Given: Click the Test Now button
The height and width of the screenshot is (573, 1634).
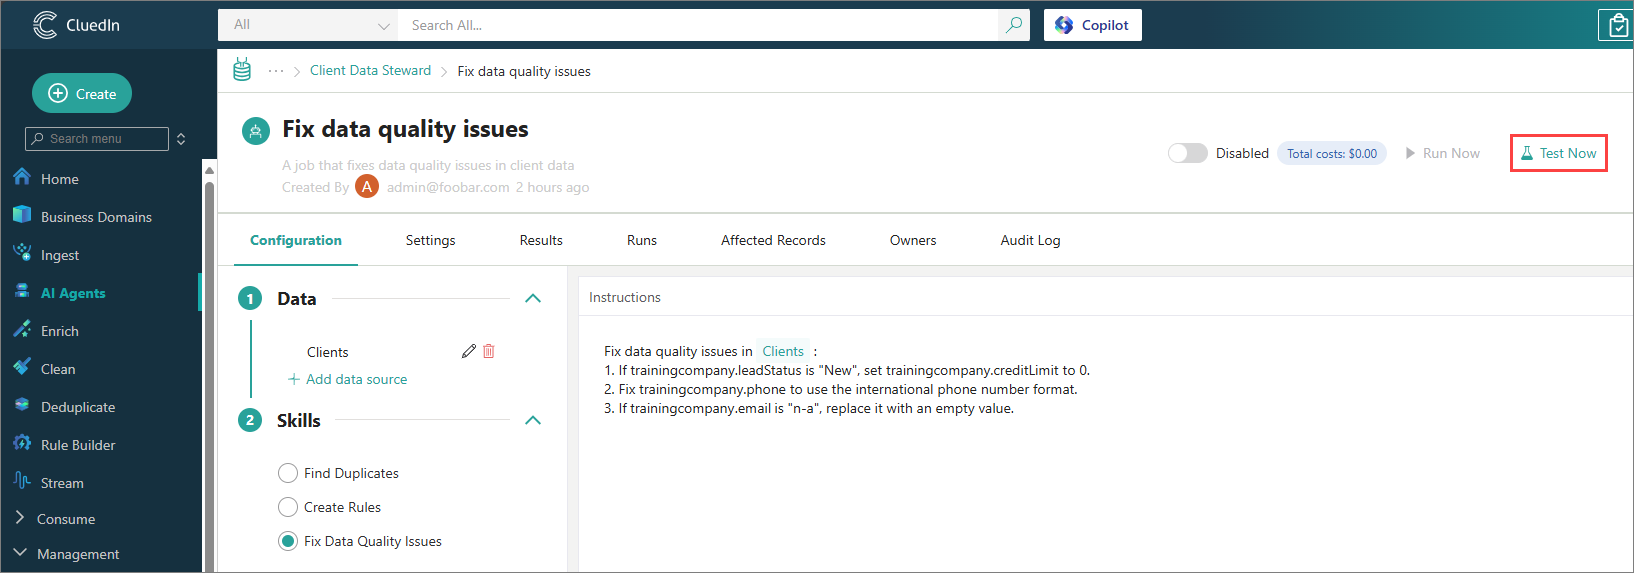Looking at the screenshot, I should pyautogui.click(x=1558, y=153).
